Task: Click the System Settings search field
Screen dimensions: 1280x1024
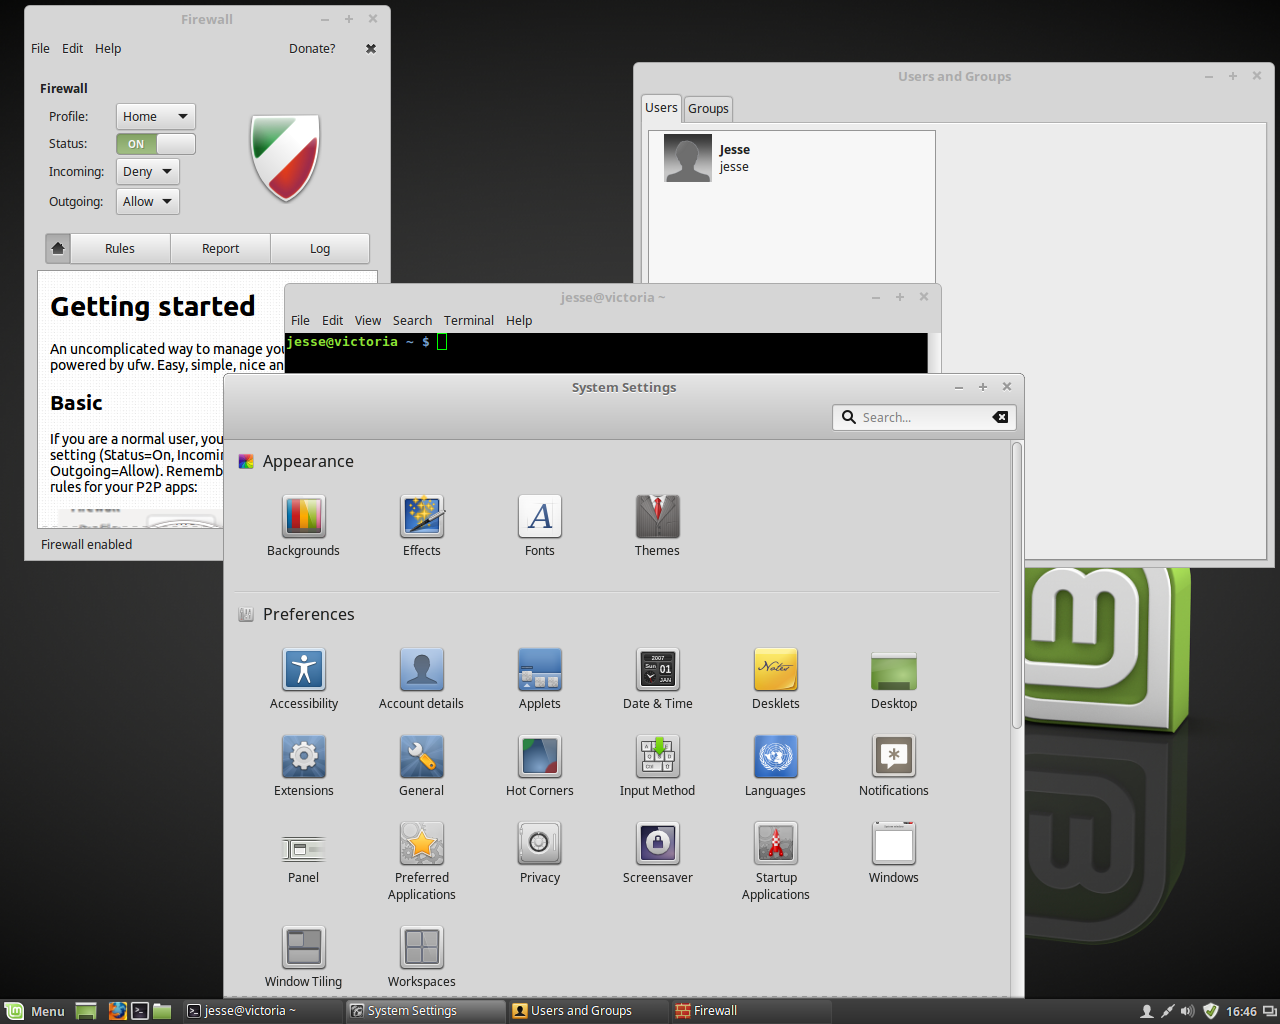Action: coord(924,417)
